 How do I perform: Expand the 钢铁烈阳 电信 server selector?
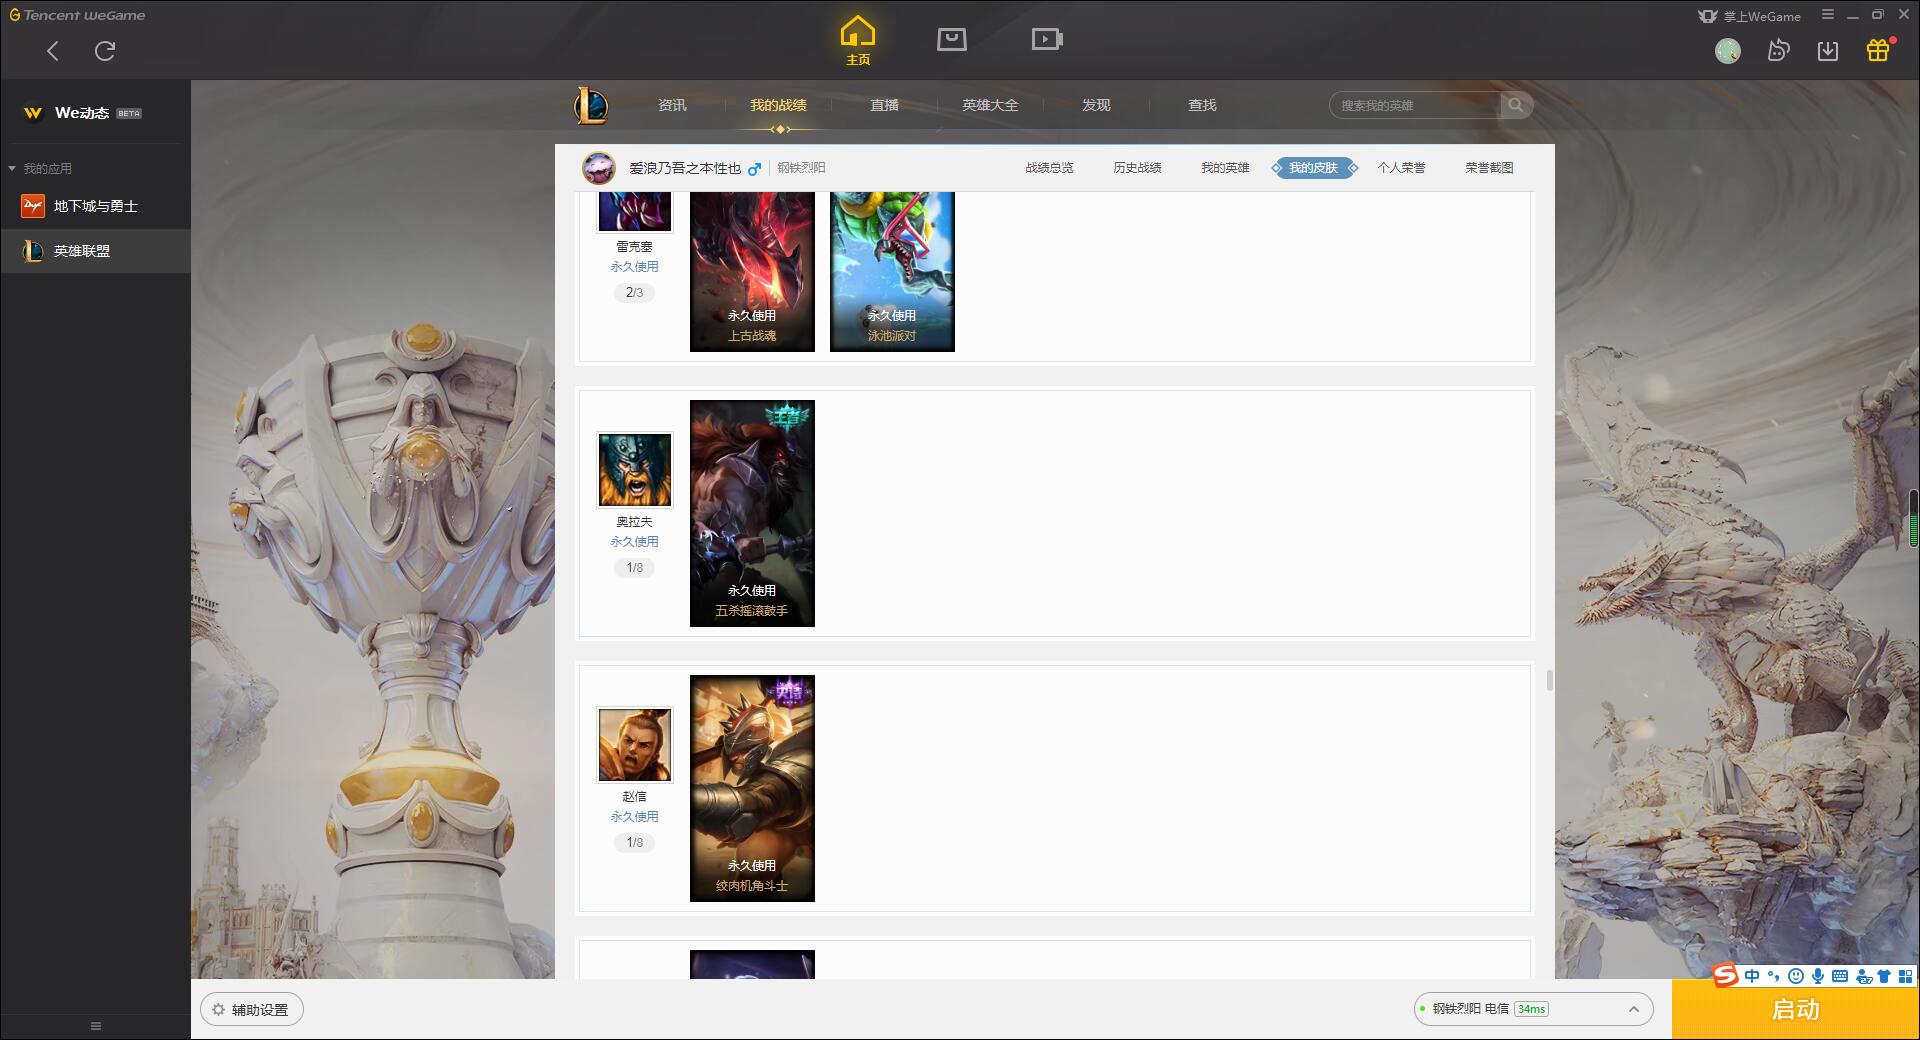pos(1532,1009)
